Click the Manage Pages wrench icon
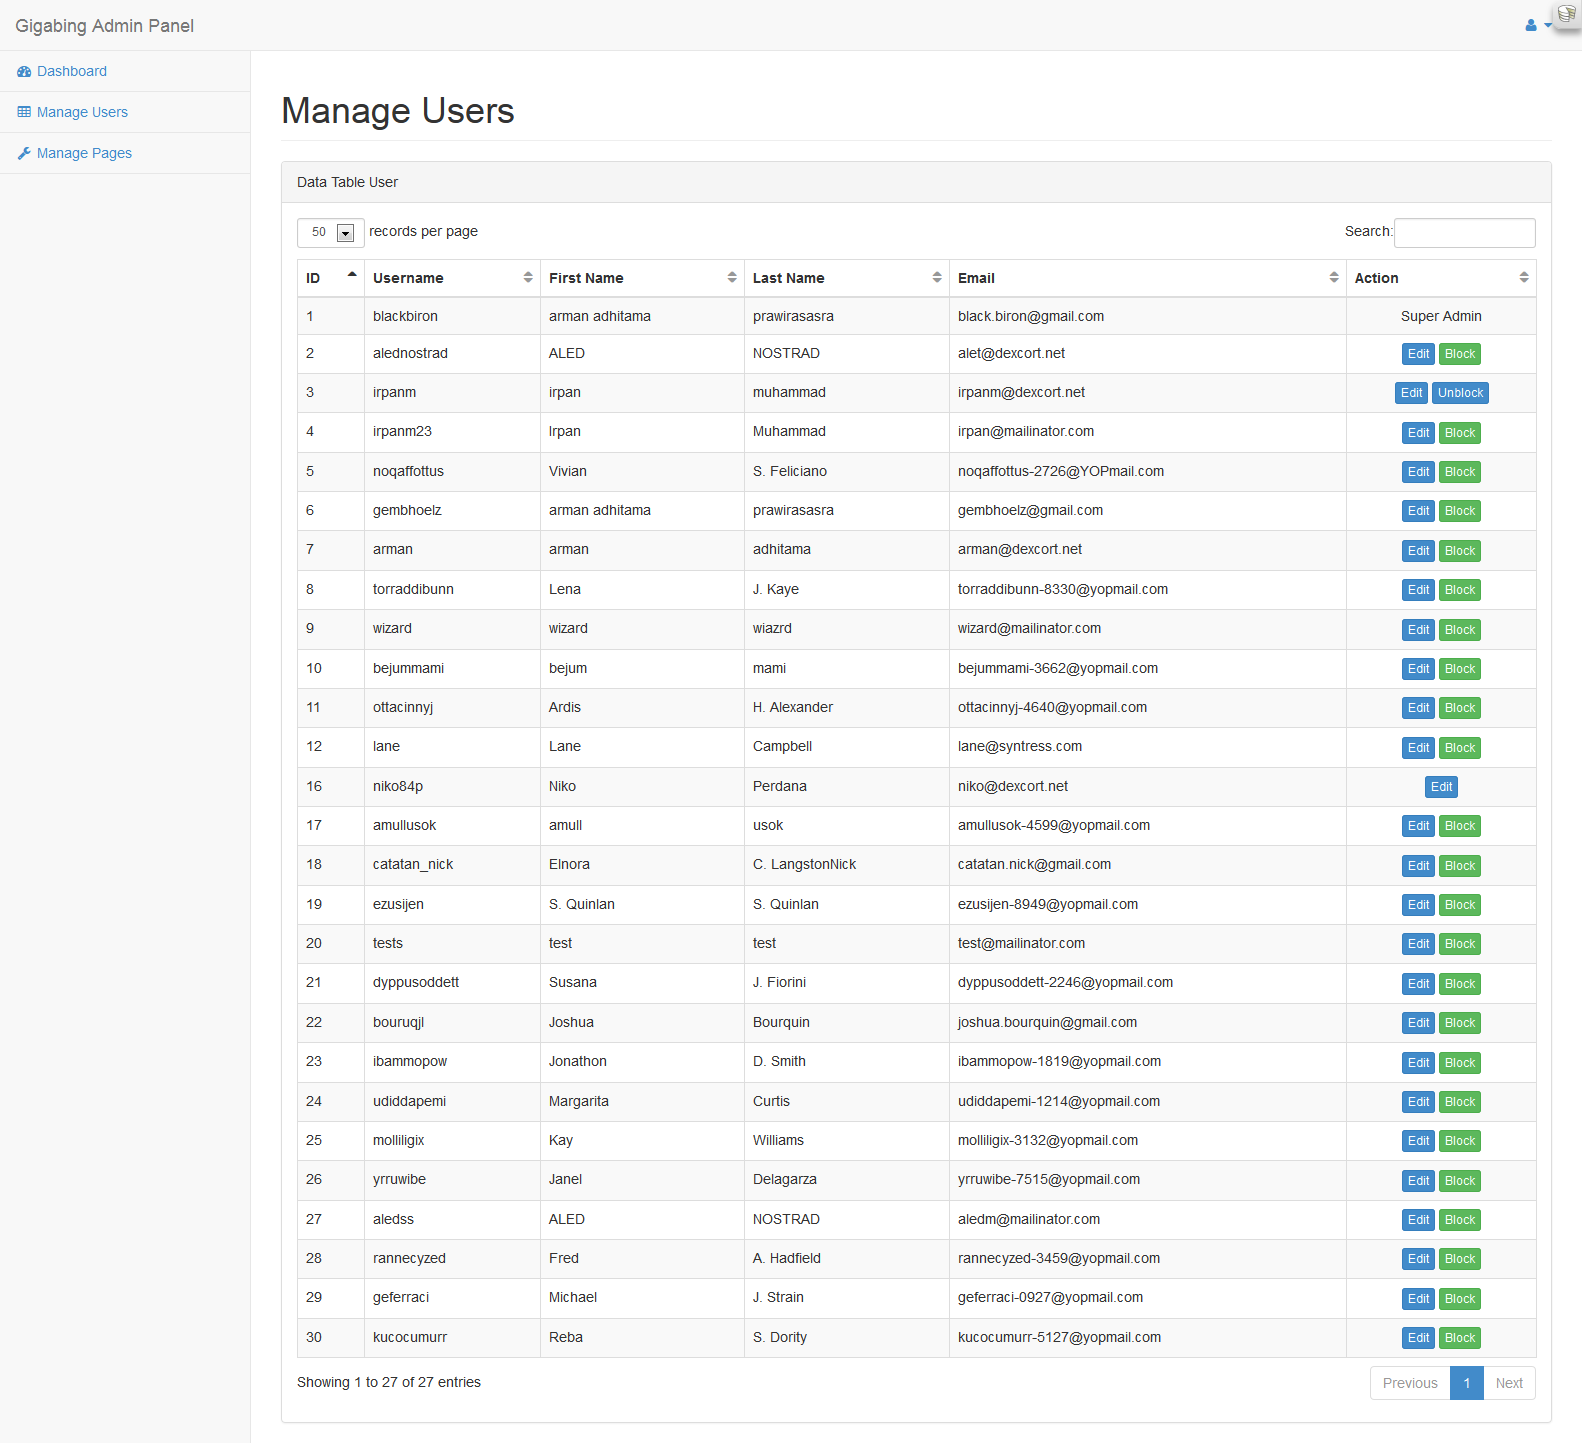 [x=24, y=154]
